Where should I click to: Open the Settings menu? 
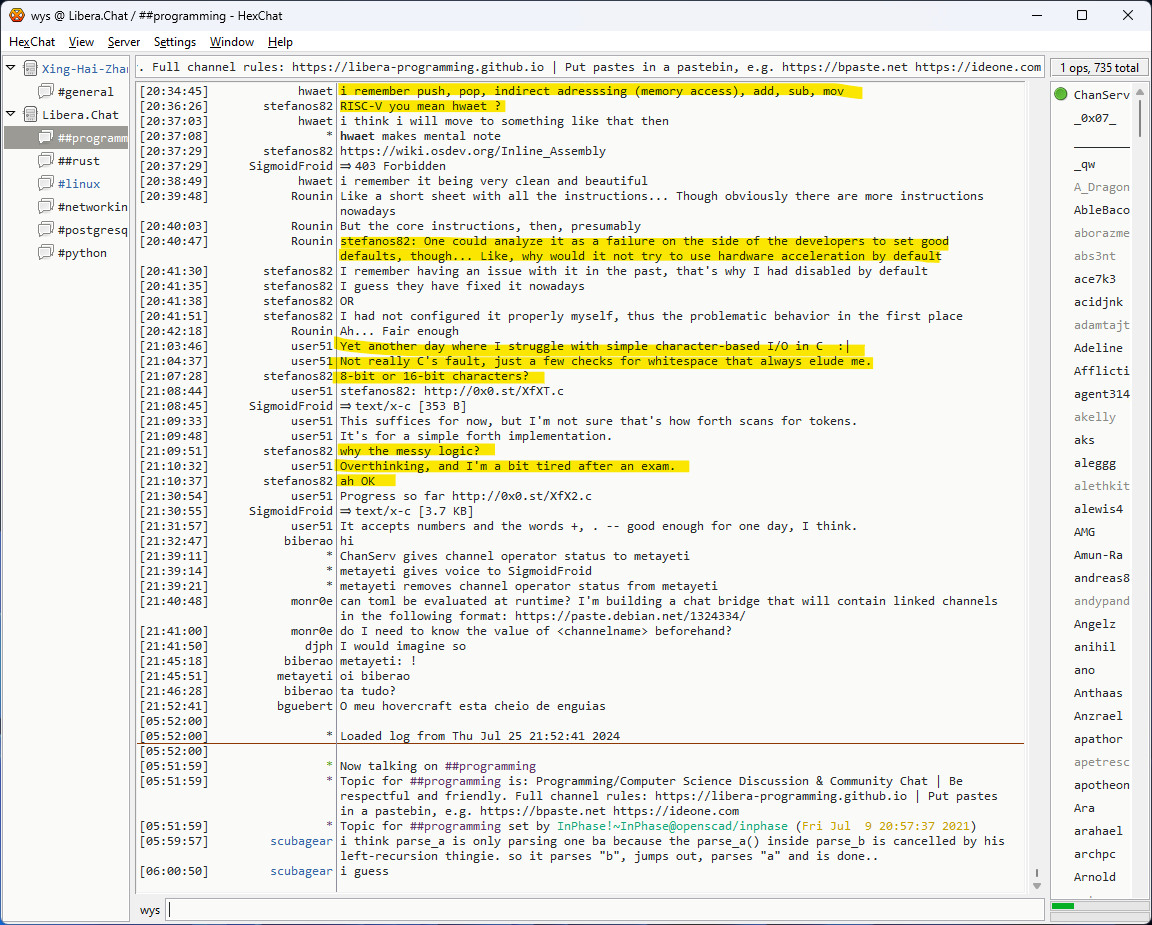(175, 42)
